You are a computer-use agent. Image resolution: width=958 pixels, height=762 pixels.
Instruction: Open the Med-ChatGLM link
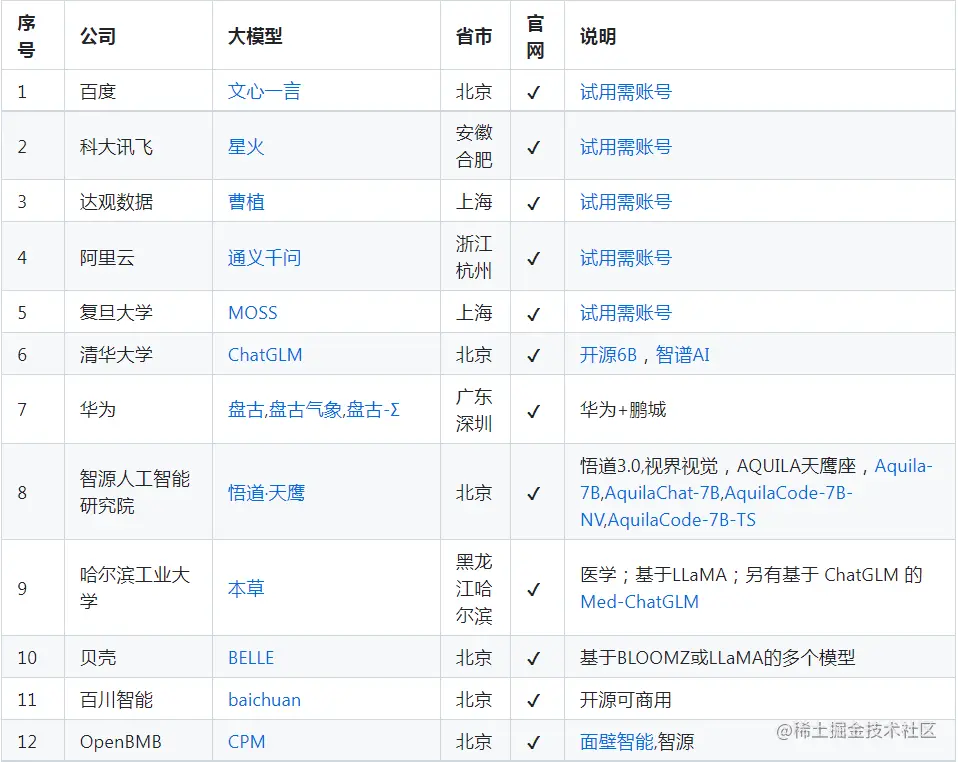point(639,602)
